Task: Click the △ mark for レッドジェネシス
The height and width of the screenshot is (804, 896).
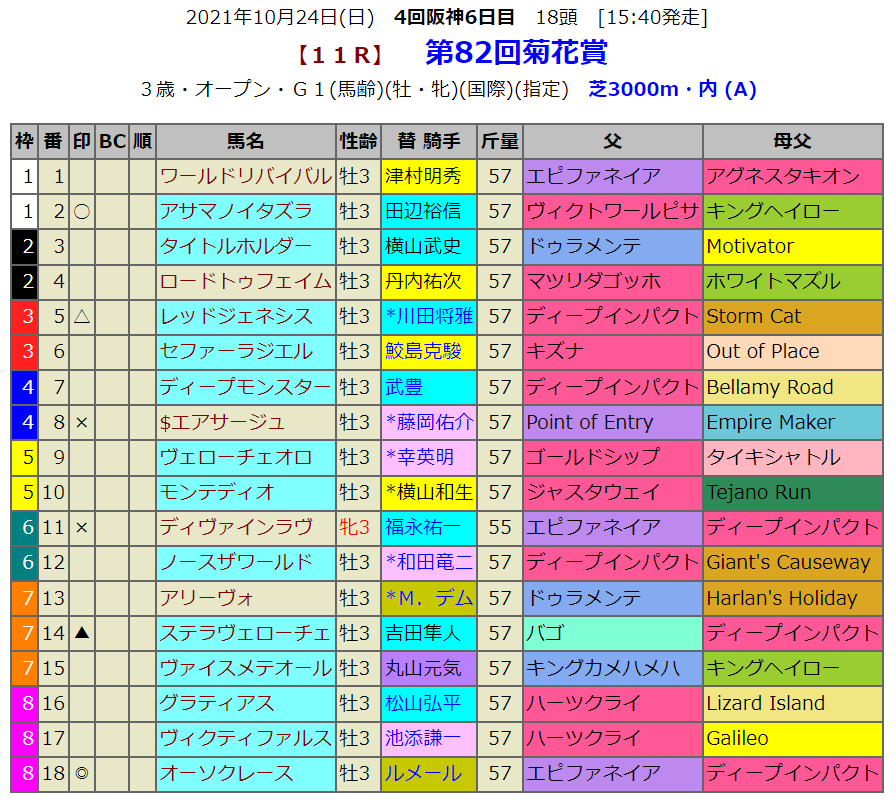Action: (x=82, y=317)
